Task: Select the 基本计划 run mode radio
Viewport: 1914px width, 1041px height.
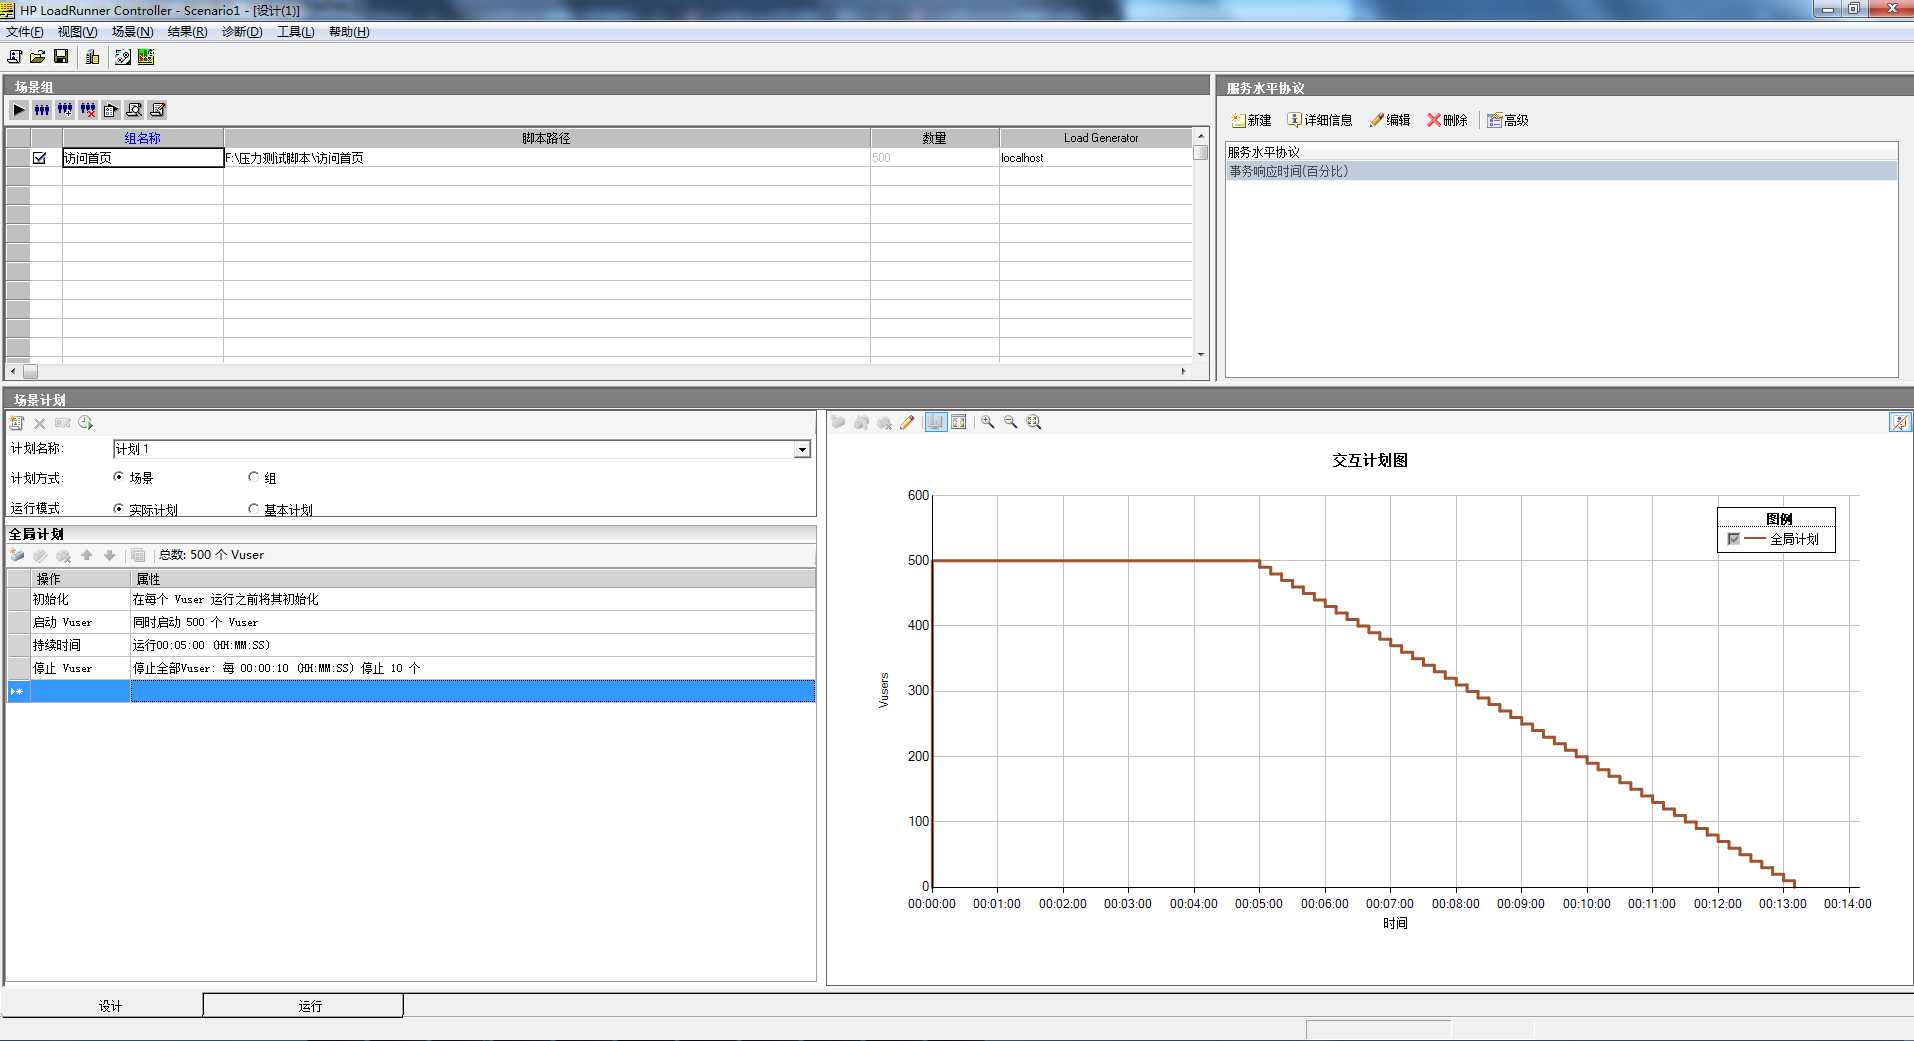Action: coord(253,509)
